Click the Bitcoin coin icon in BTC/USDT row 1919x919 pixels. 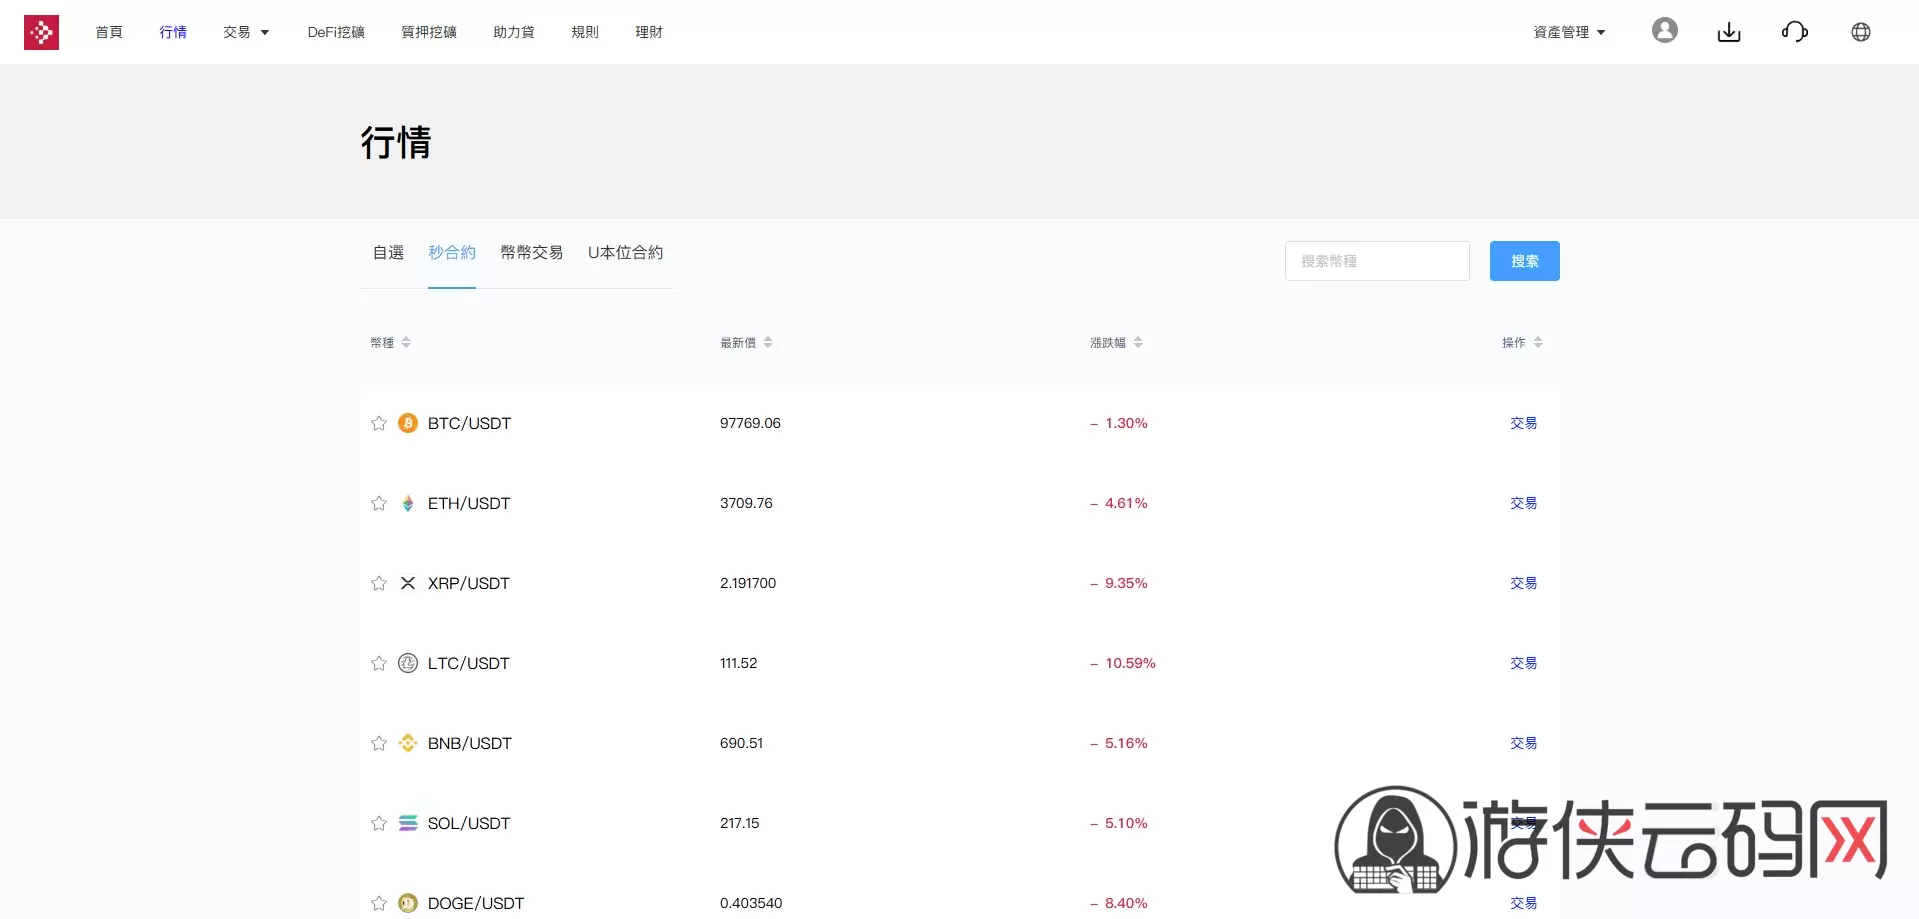[x=408, y=423]
